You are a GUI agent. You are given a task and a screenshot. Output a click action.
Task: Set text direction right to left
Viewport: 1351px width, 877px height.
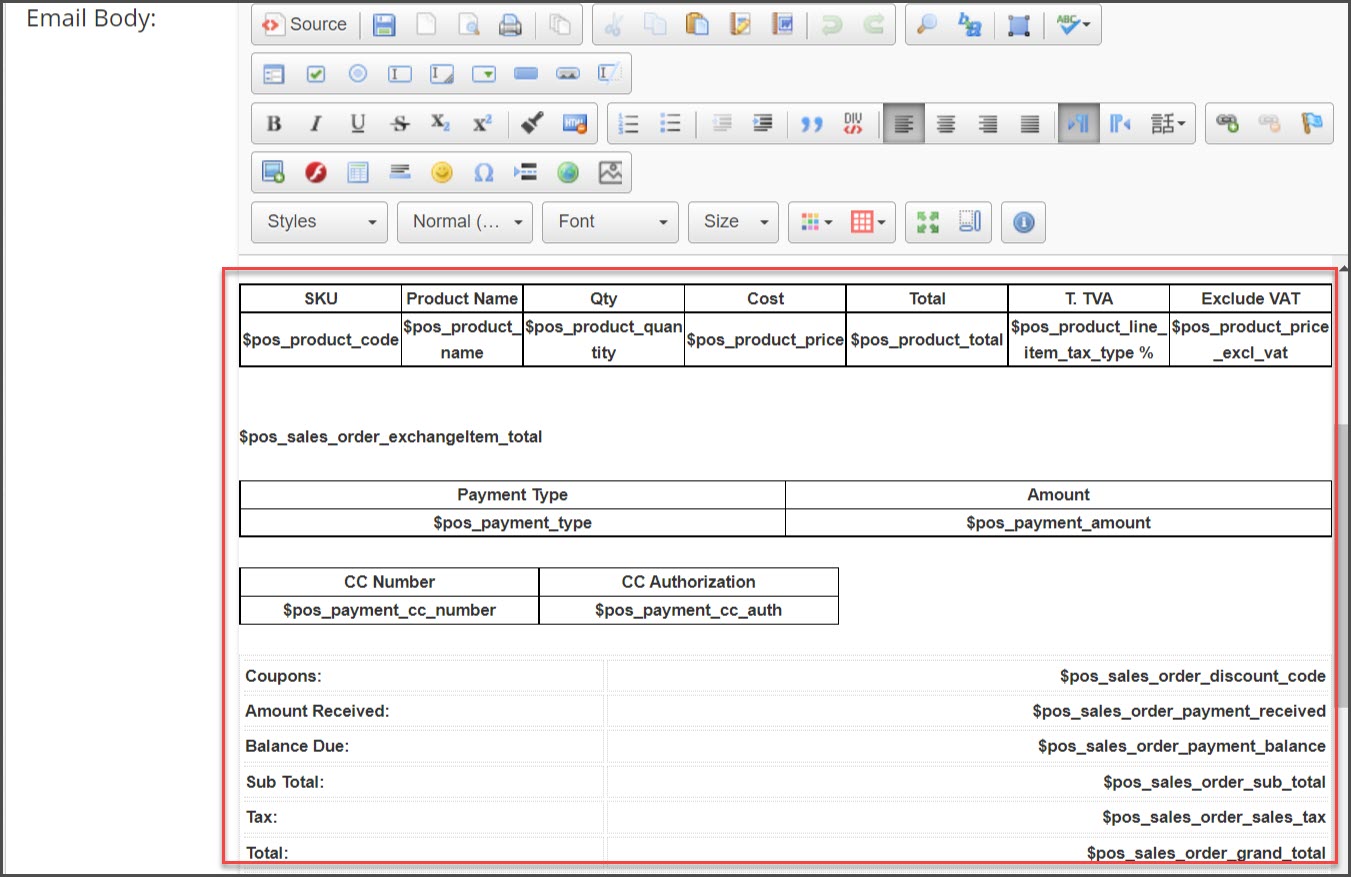1120,124
